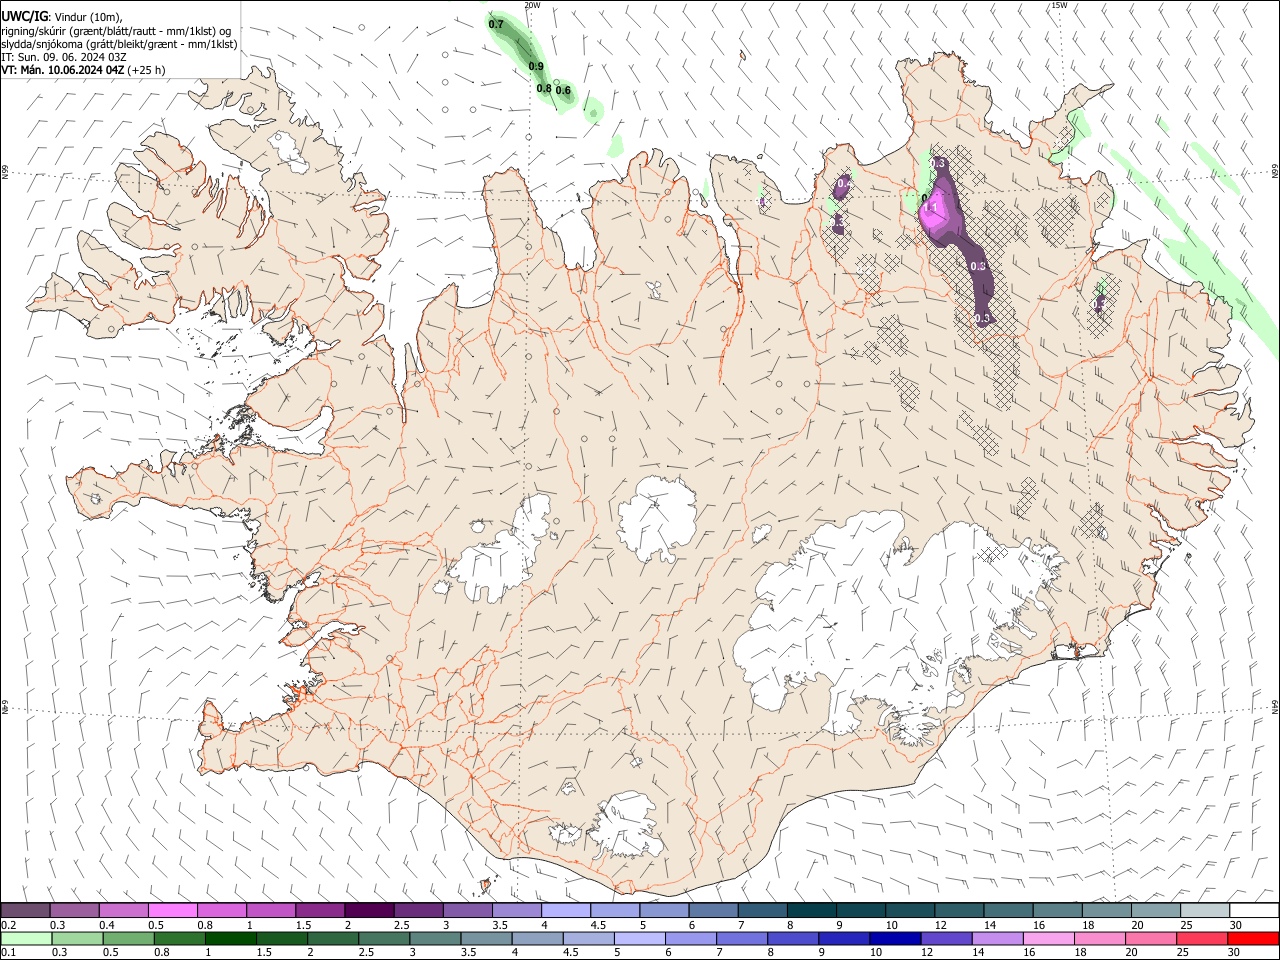Click the '4.5' label under top legend row
The width and height of the screenshot is (1280, 960).
[x=598, y=925]
